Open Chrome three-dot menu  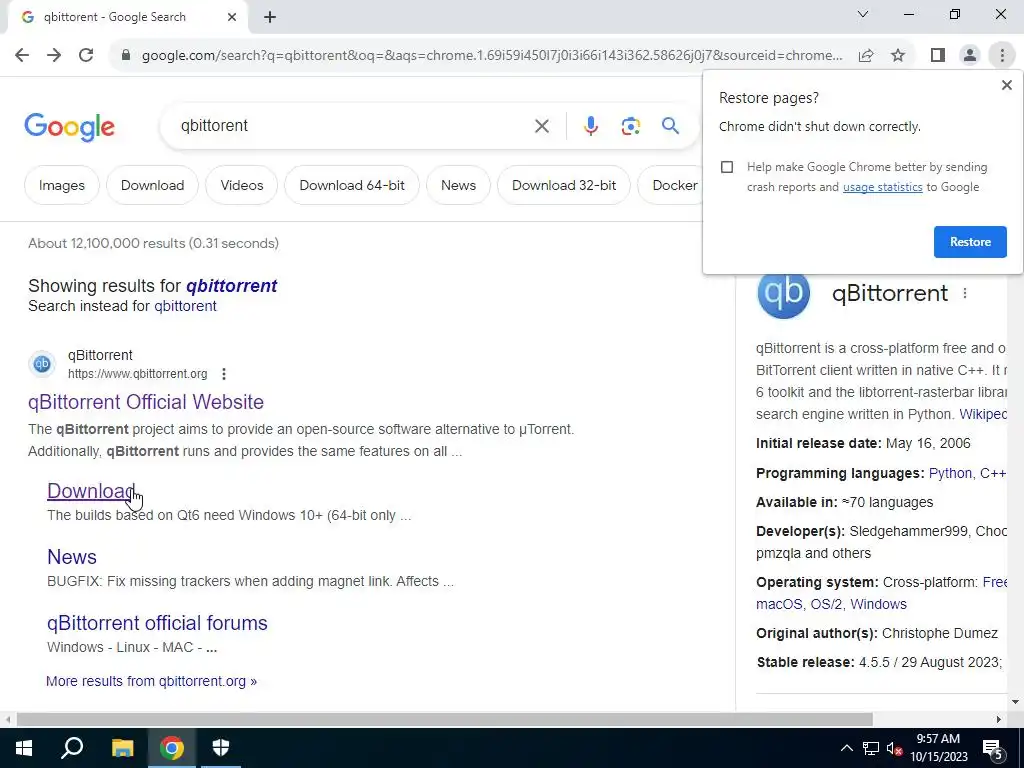coord(1002,56)
